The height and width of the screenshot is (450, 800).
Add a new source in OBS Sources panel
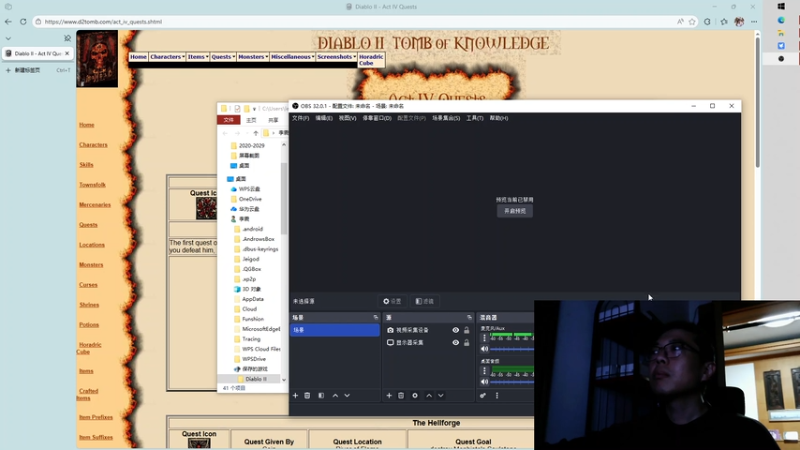389,395
